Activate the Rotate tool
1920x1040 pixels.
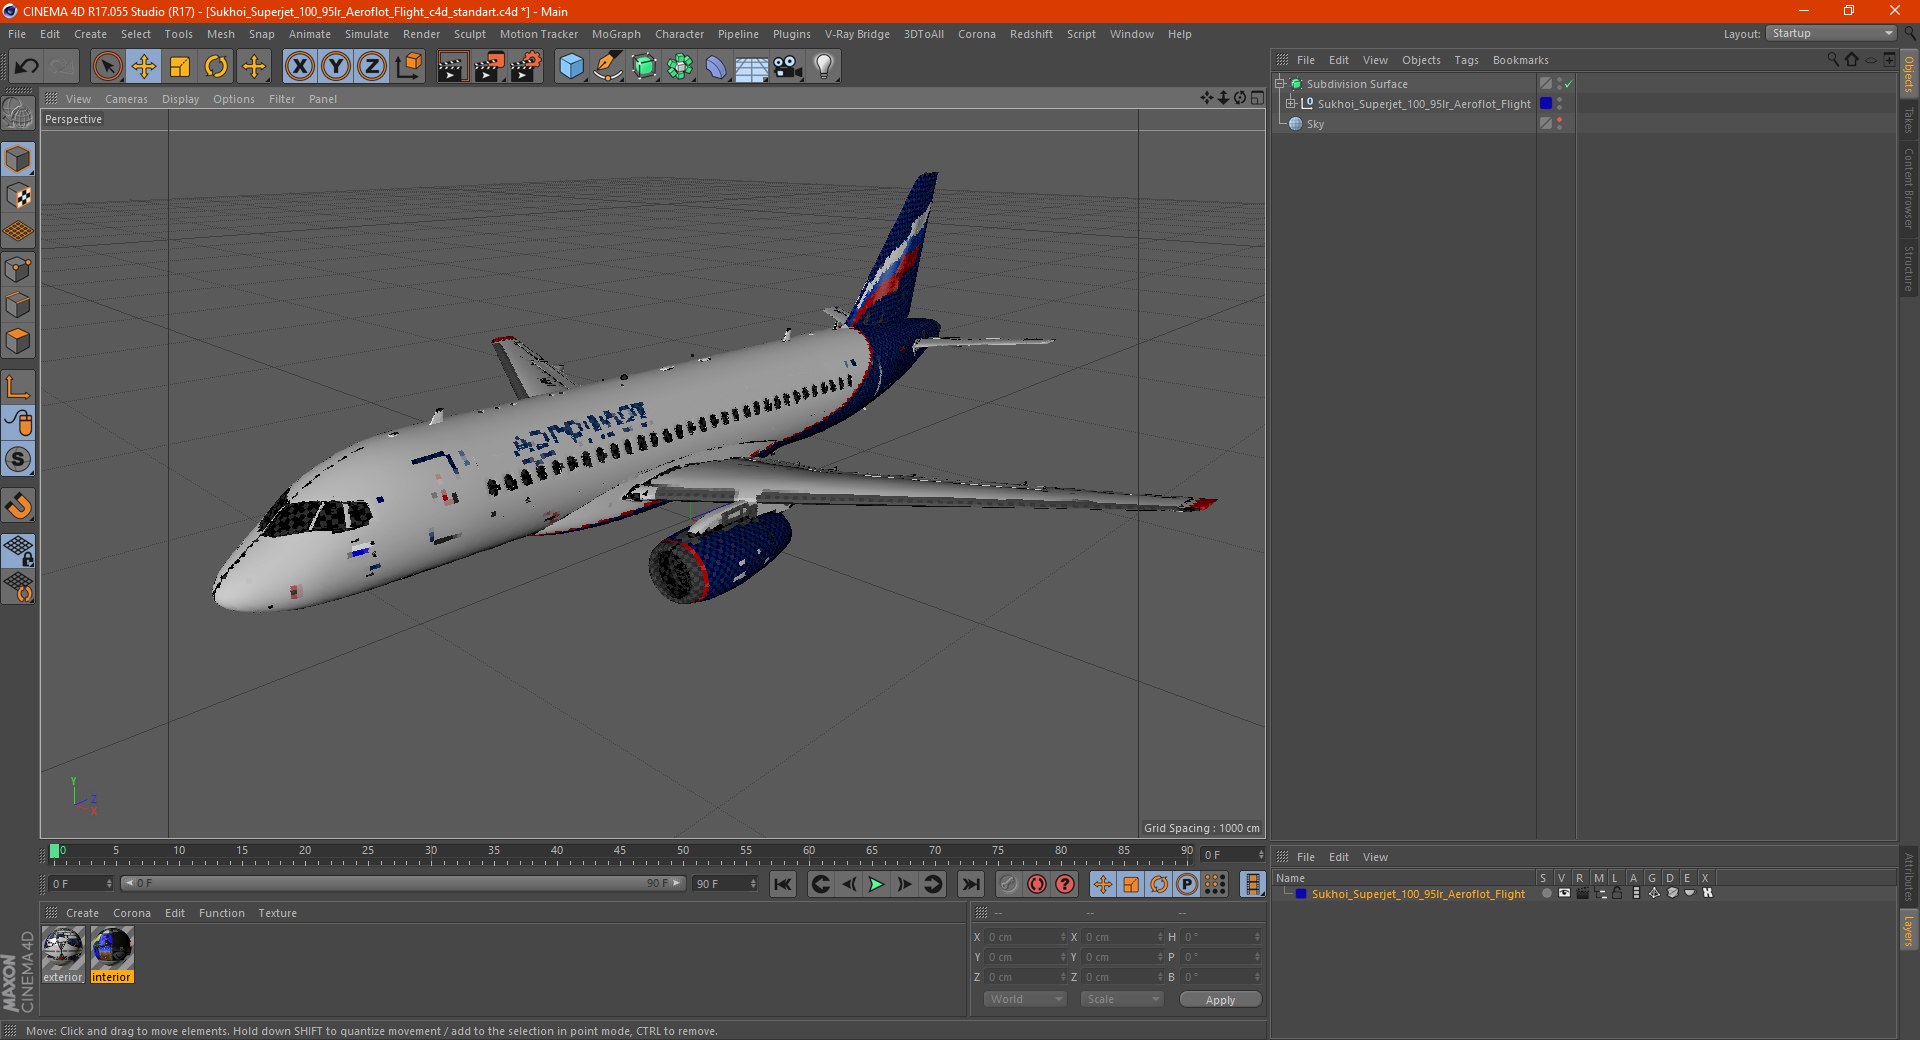216,67
